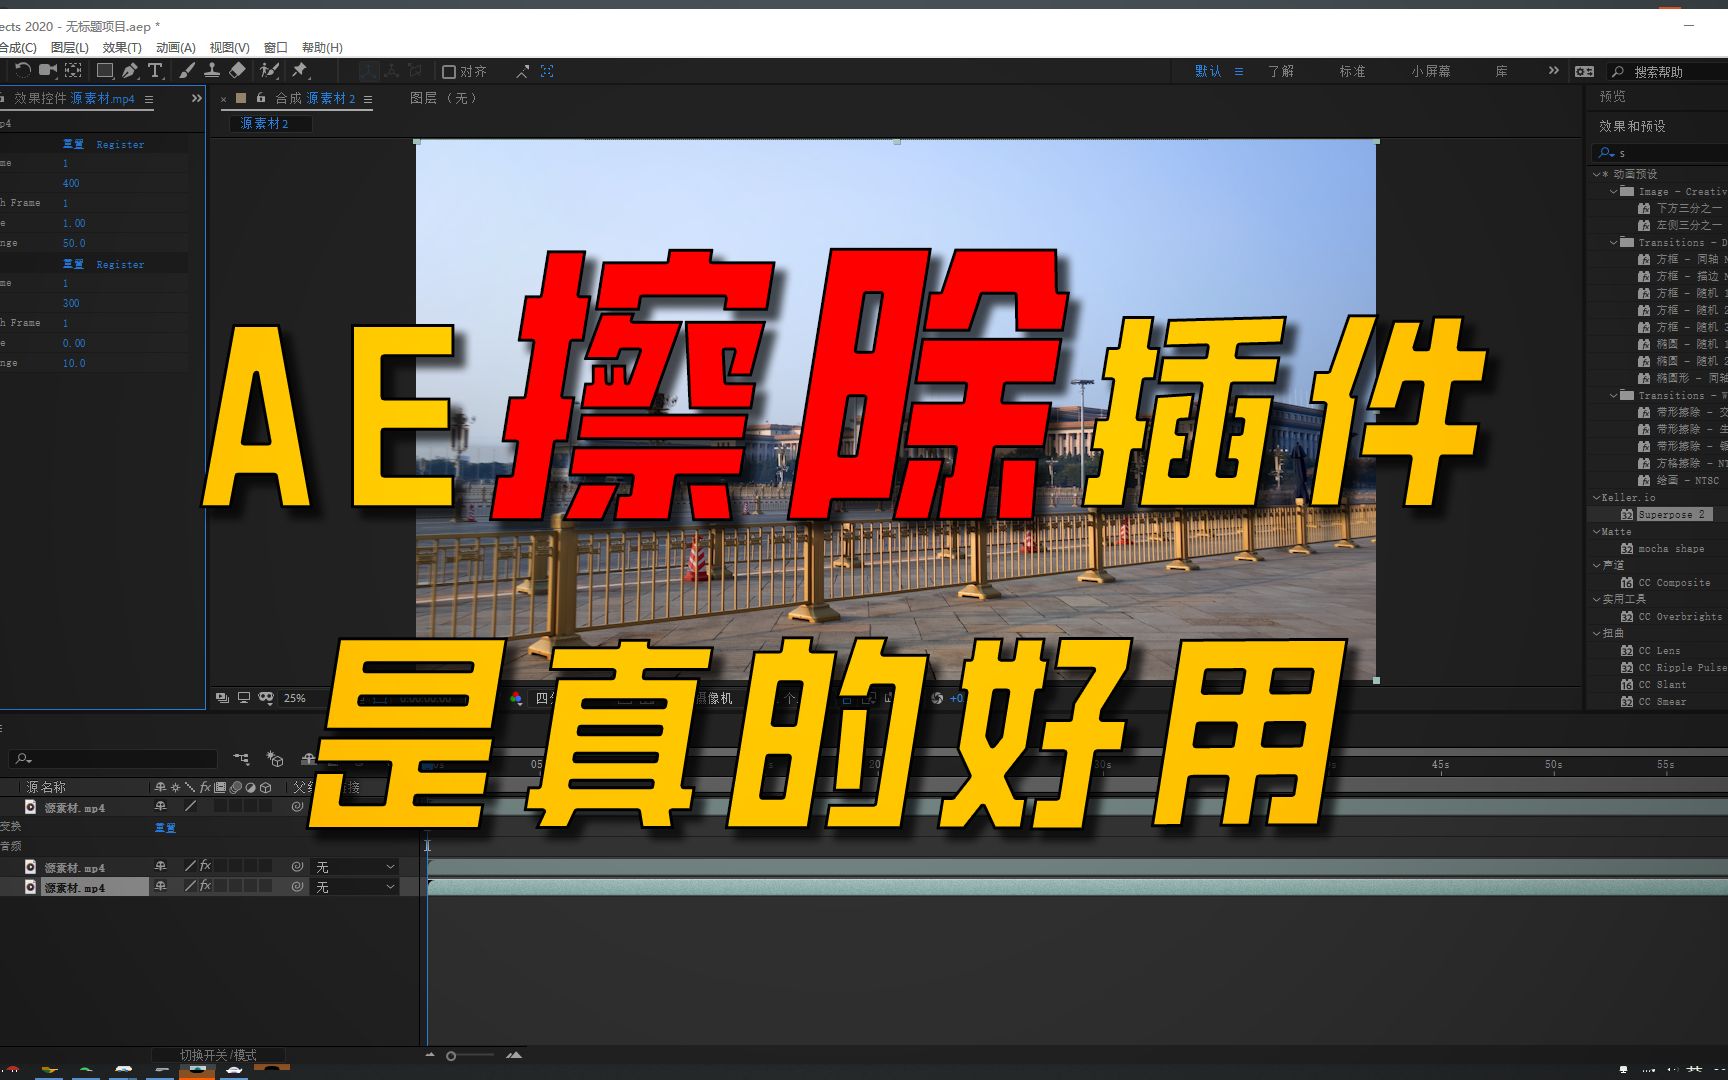This screenshot has height=1080, width=1728.
Task: Open the adjust exposure color icon near 四分
Action: 517,698
